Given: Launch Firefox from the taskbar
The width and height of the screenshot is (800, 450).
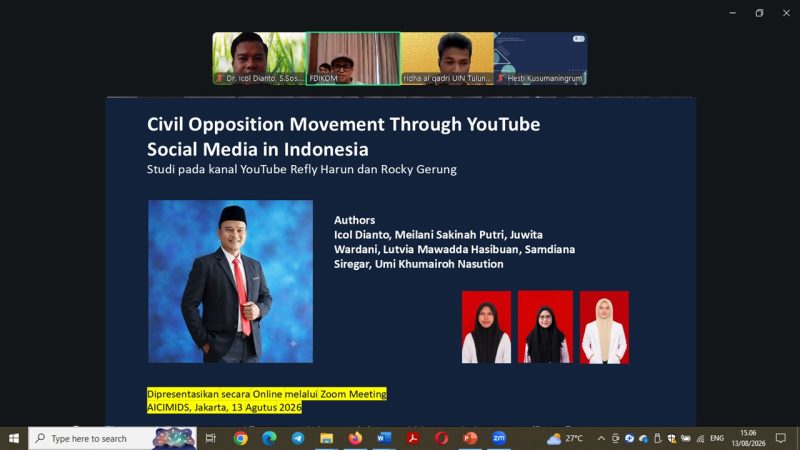Looking at the screenshot, I should (355, 438).
